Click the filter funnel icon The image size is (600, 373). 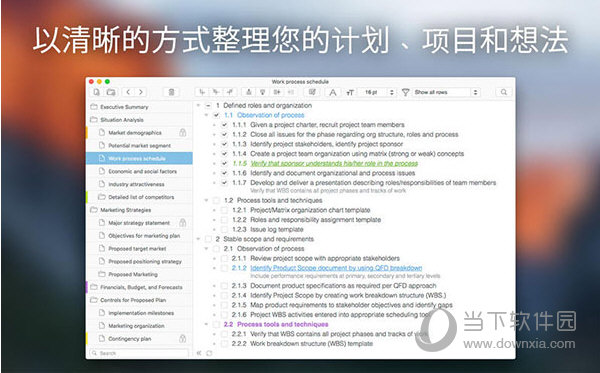pos(406,92)
